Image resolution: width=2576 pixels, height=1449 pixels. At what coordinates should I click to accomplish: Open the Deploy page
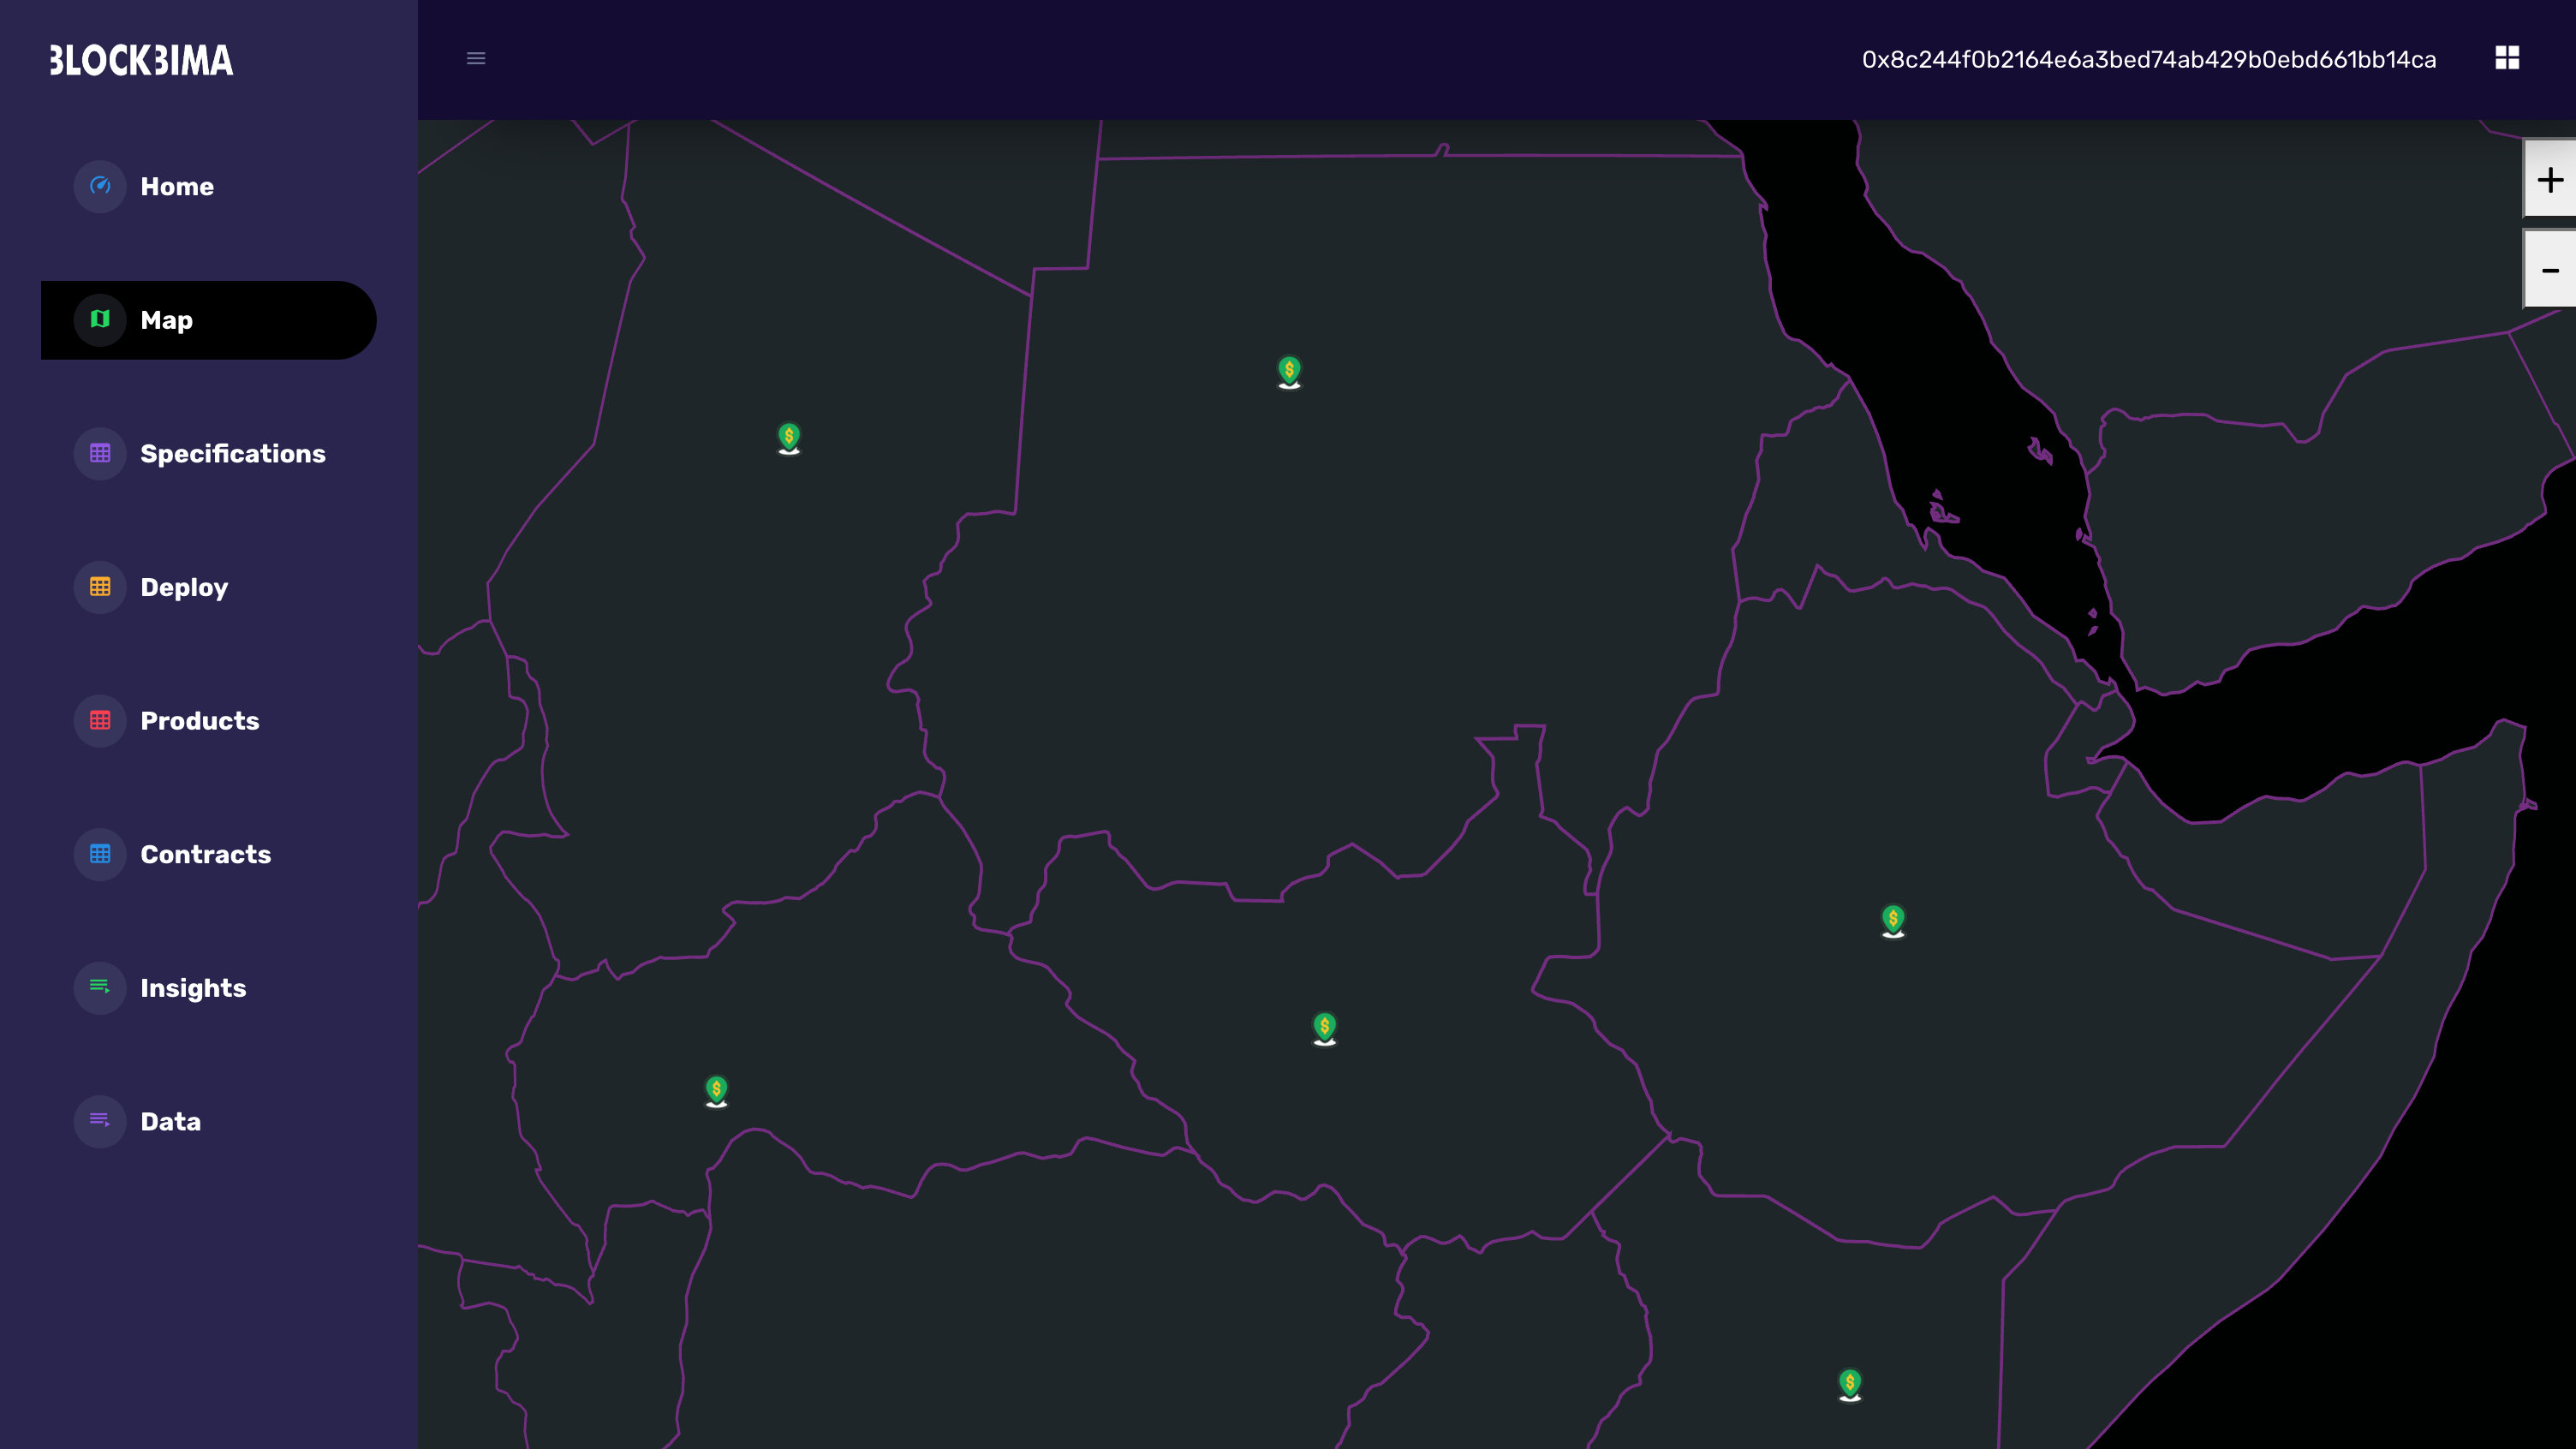pyautogui.click(x=184, y=588)
